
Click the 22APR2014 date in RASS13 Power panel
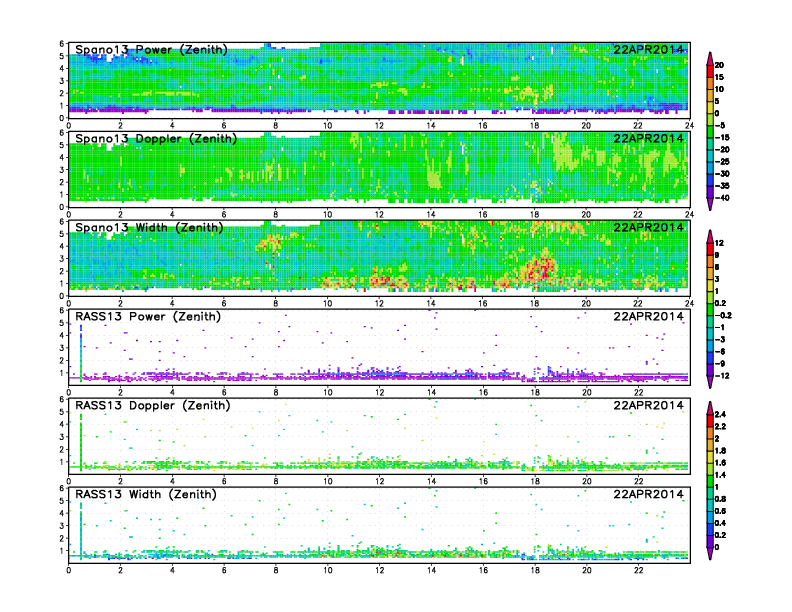(648, 317)
